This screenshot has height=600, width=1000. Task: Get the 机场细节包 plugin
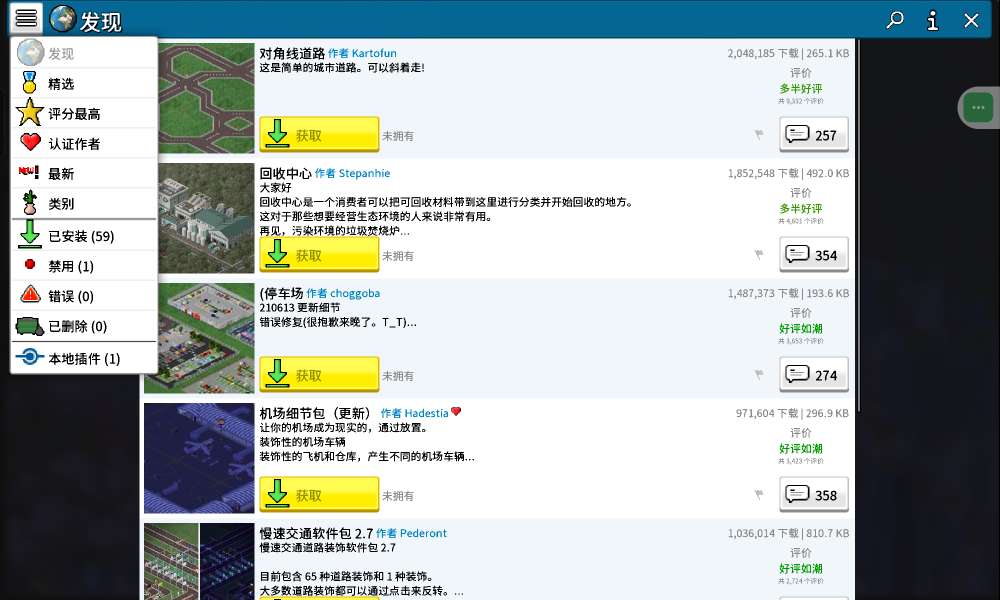point(319,494)
